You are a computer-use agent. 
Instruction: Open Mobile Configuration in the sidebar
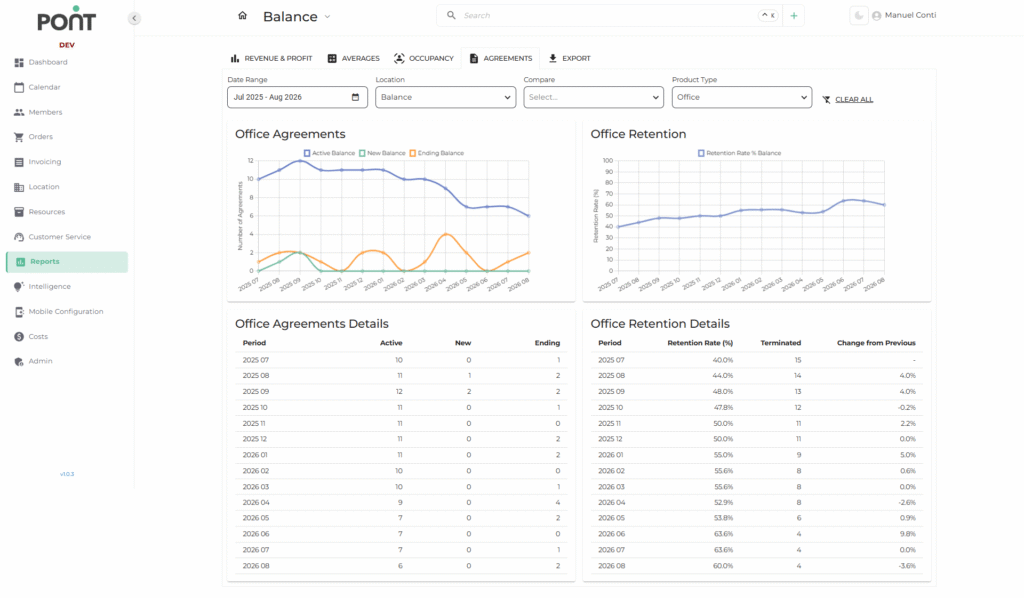[65, 312]
